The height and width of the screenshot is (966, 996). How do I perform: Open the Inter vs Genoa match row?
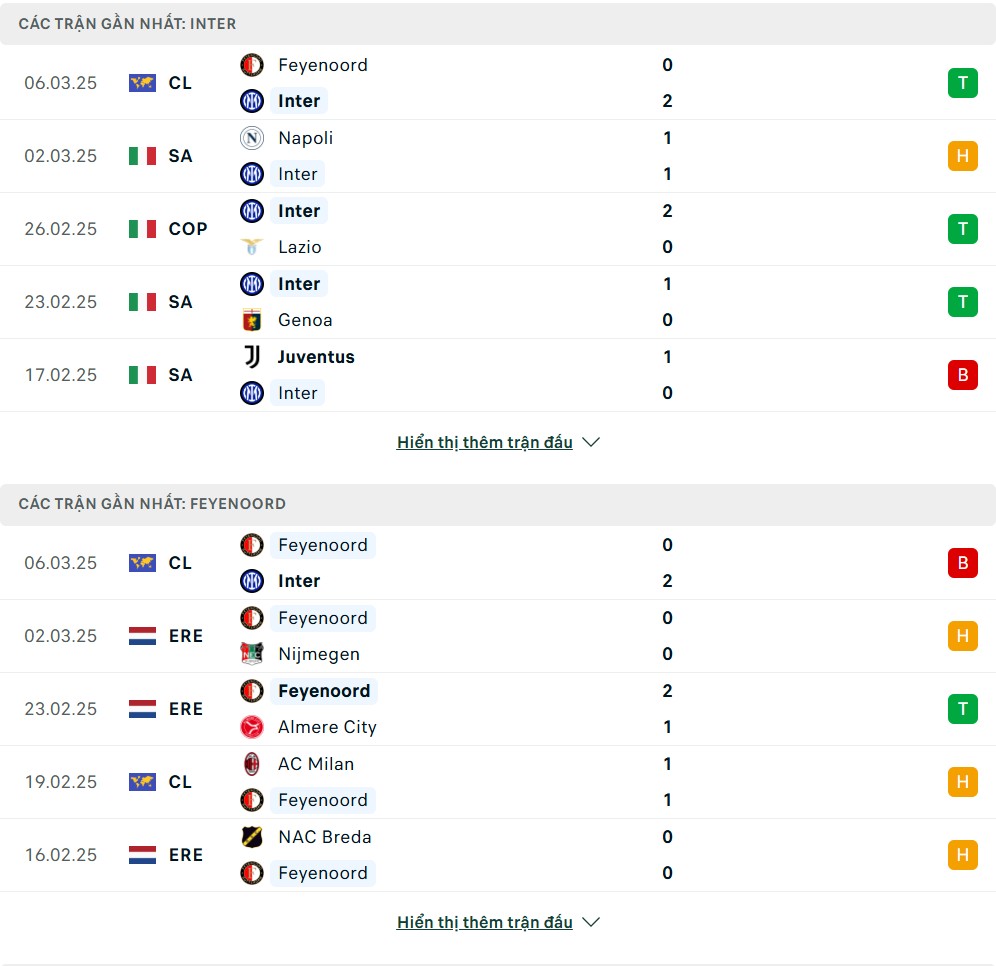coord(498,302)
